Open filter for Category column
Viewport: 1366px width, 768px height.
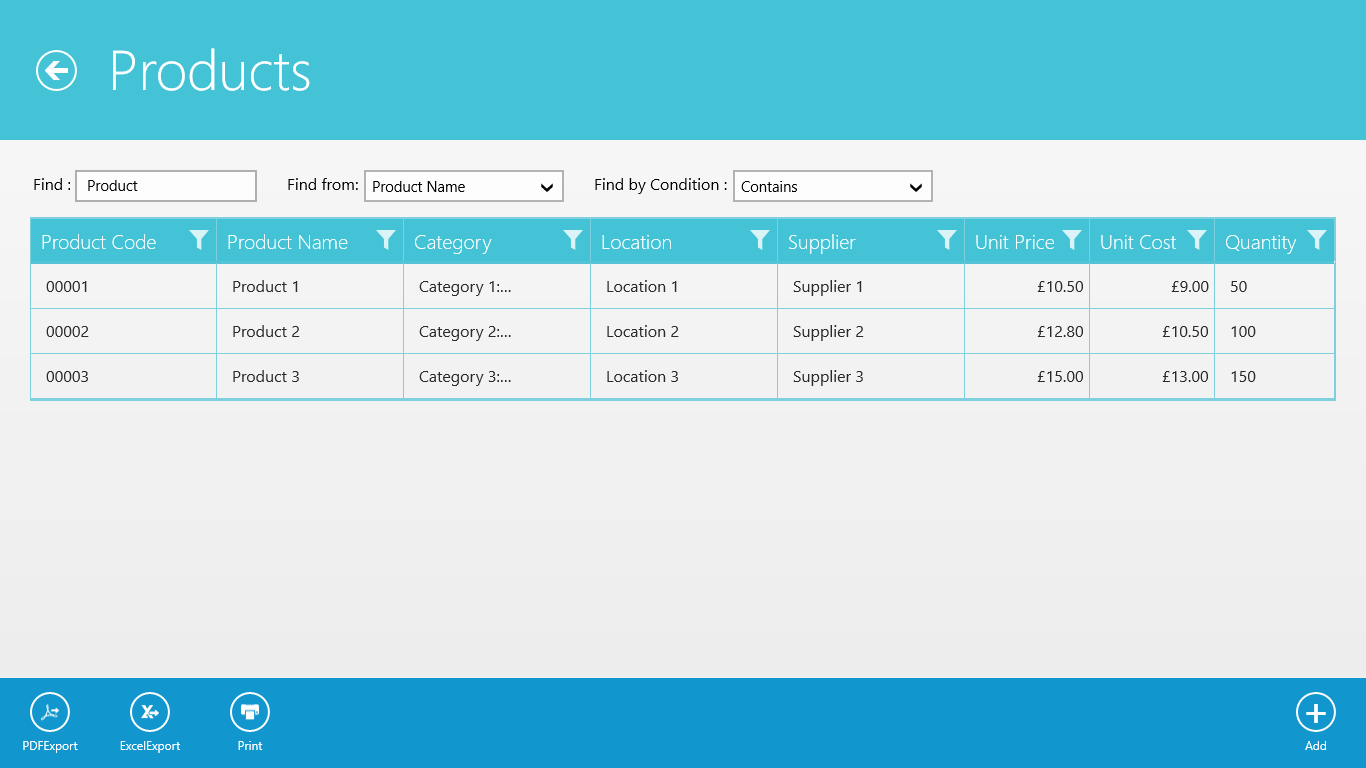(573, 240)
